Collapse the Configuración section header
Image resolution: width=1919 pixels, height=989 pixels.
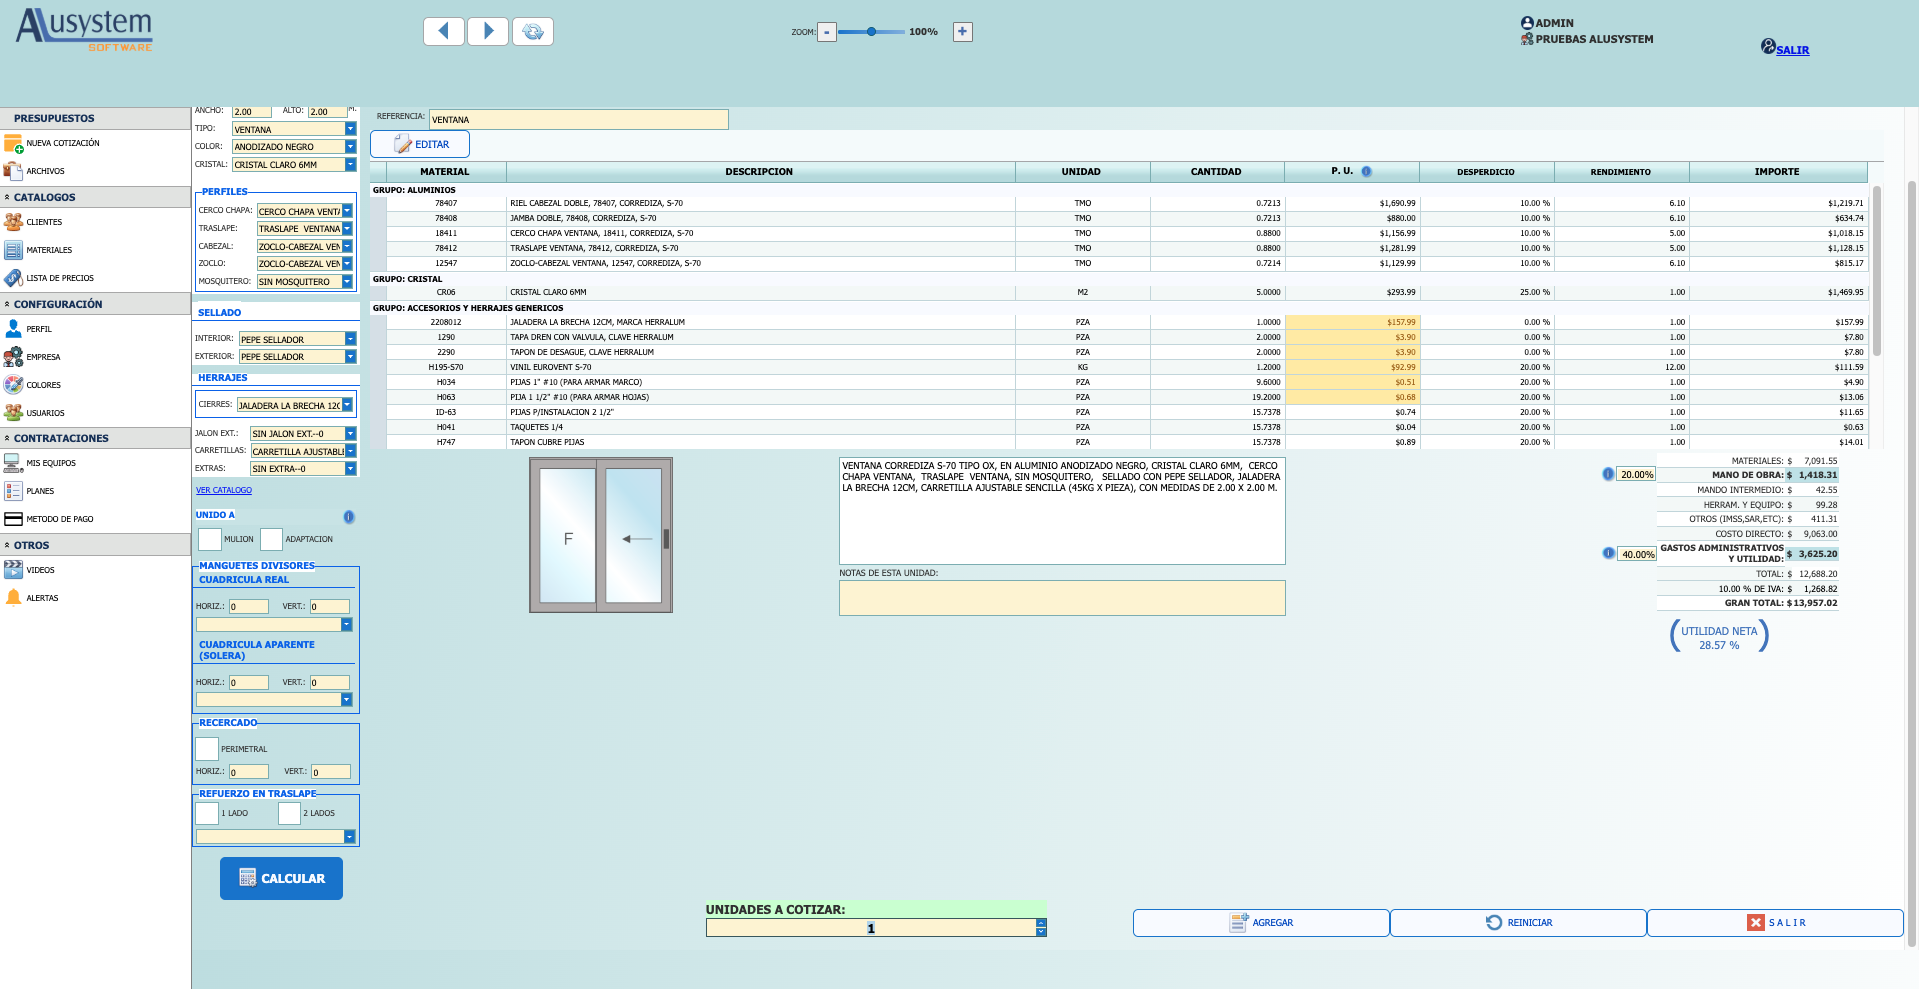(95, 304)
